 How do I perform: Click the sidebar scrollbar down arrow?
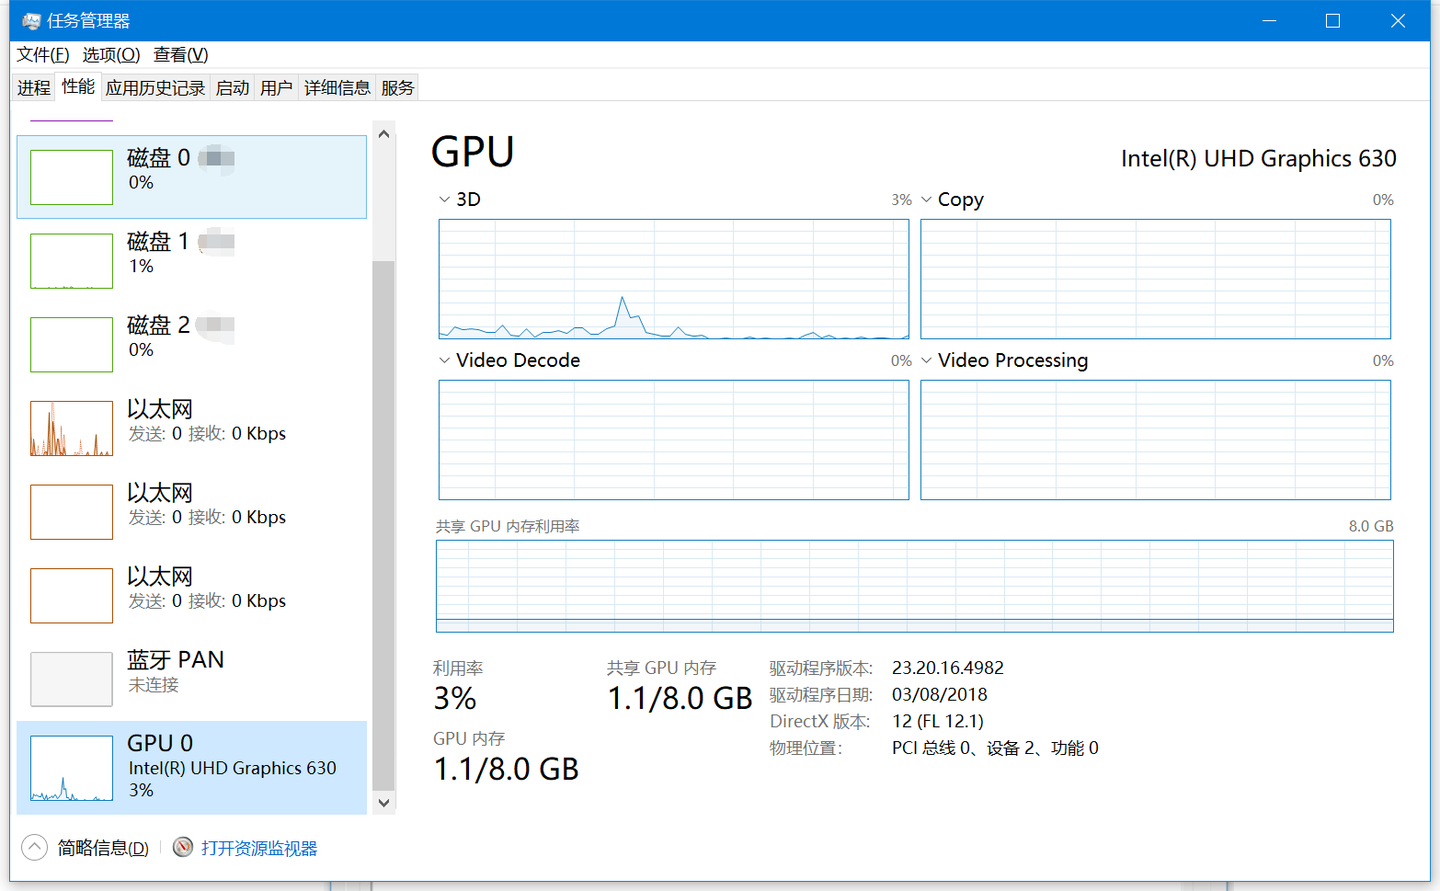coord(384,802)
